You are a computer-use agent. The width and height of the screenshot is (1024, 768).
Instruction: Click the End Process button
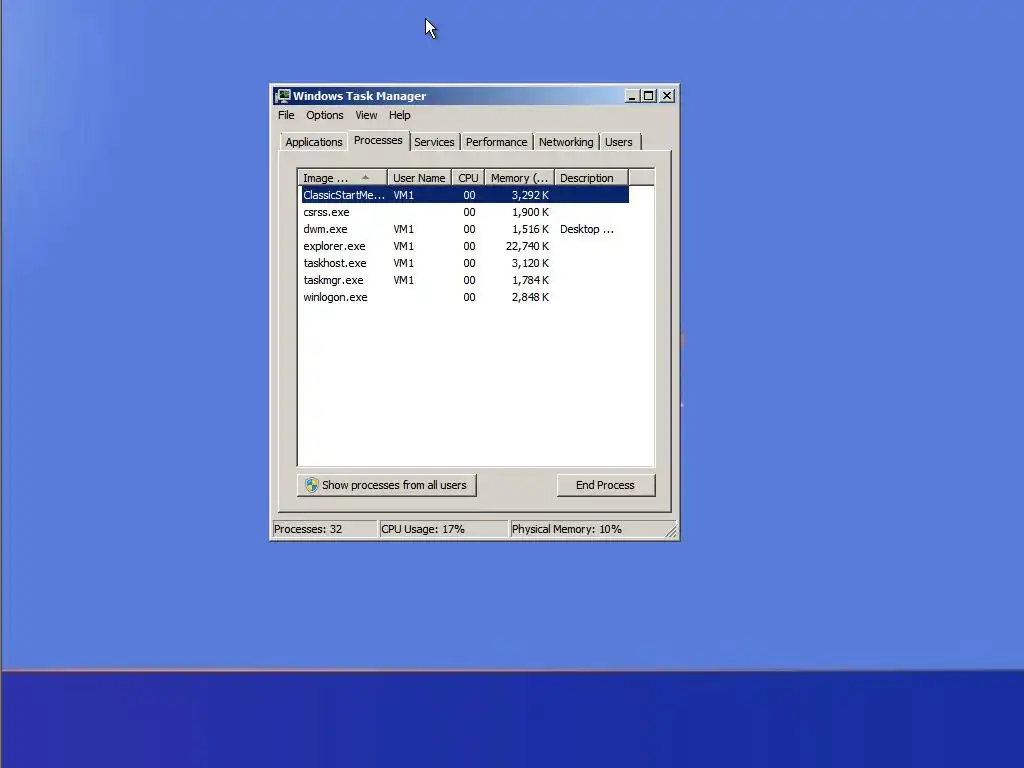click(605, 485)
